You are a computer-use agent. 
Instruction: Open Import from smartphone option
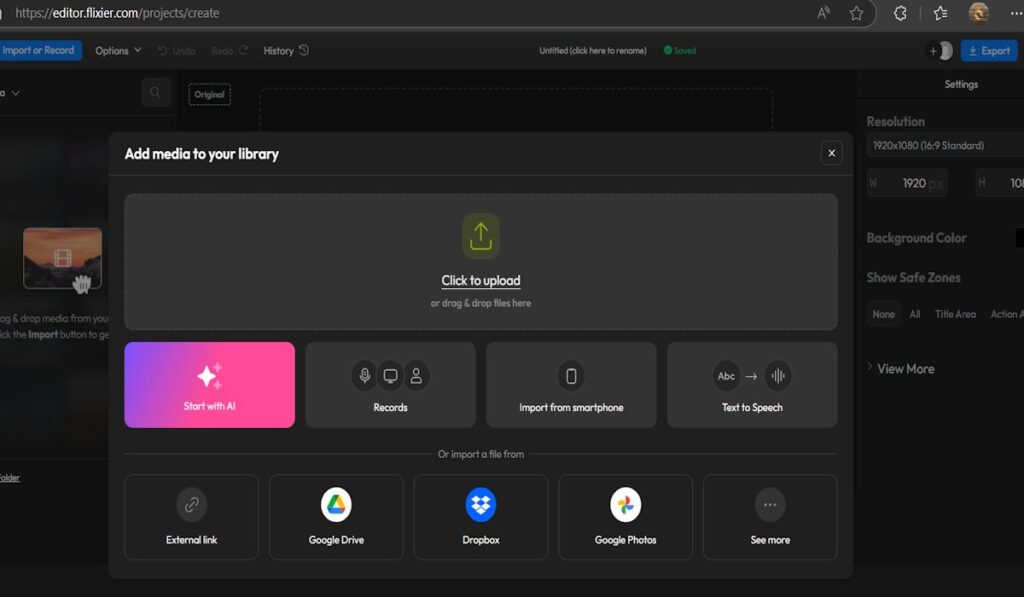(x=571, y=385)
